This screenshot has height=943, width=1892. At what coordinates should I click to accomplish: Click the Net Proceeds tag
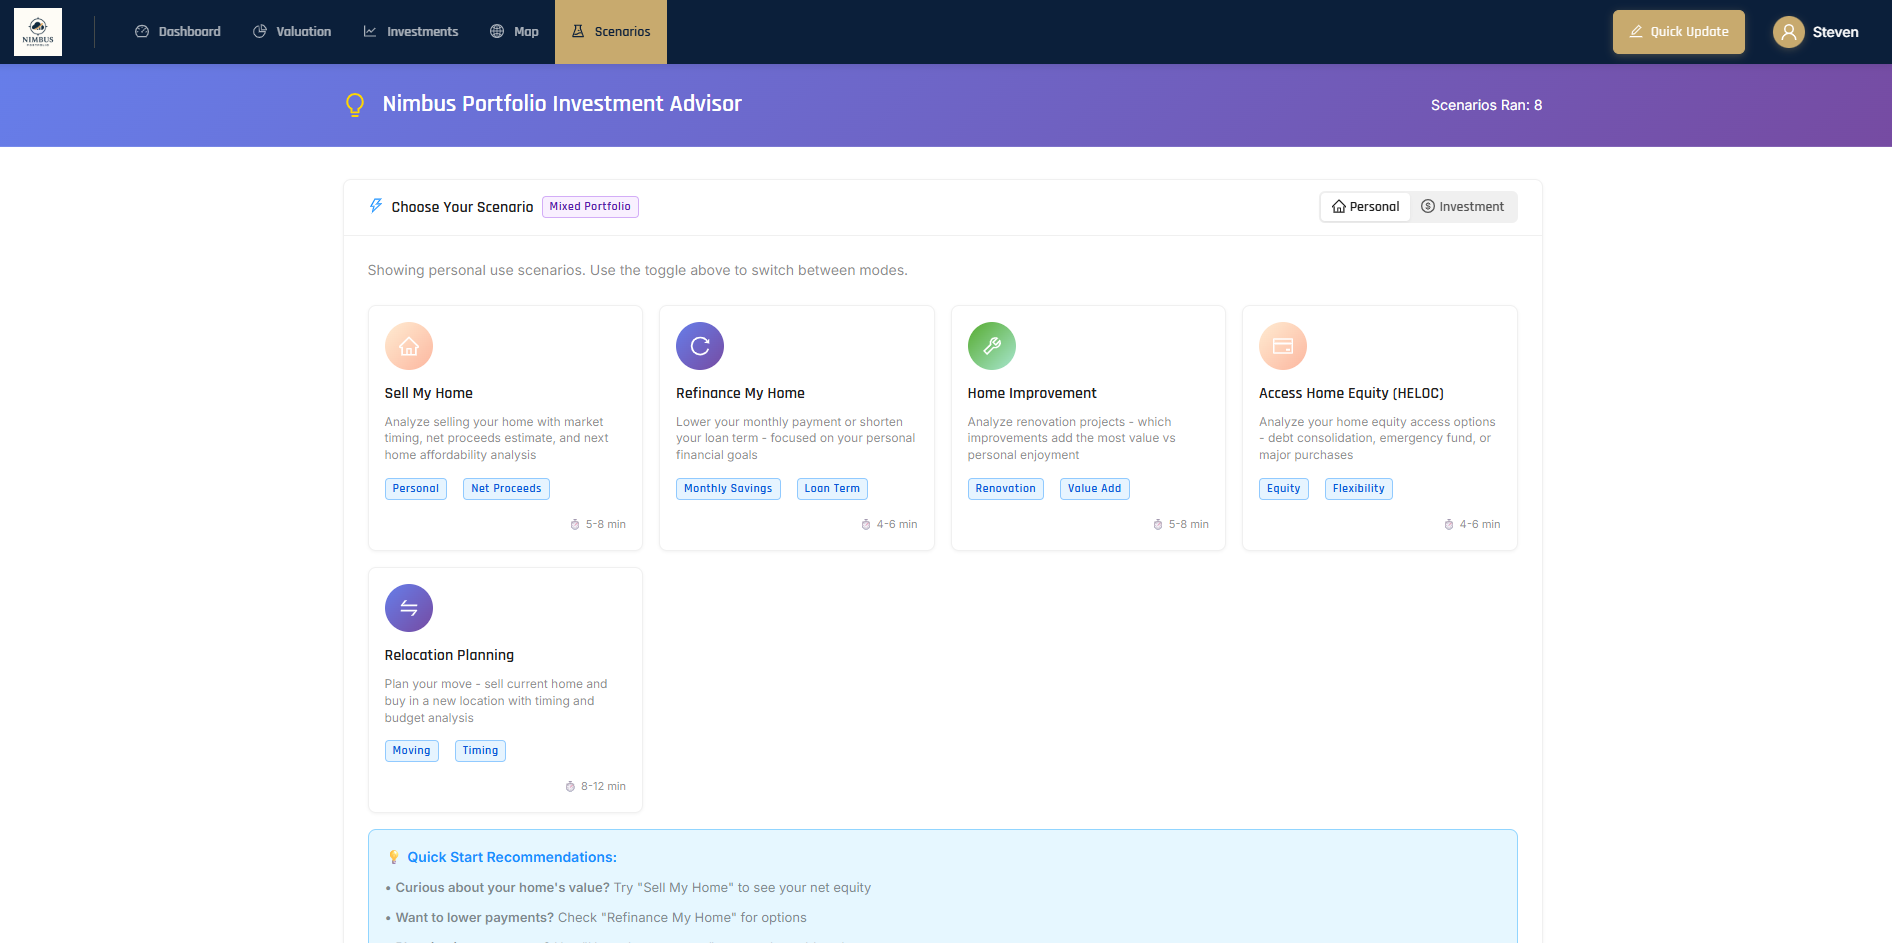tap(506, 489)
